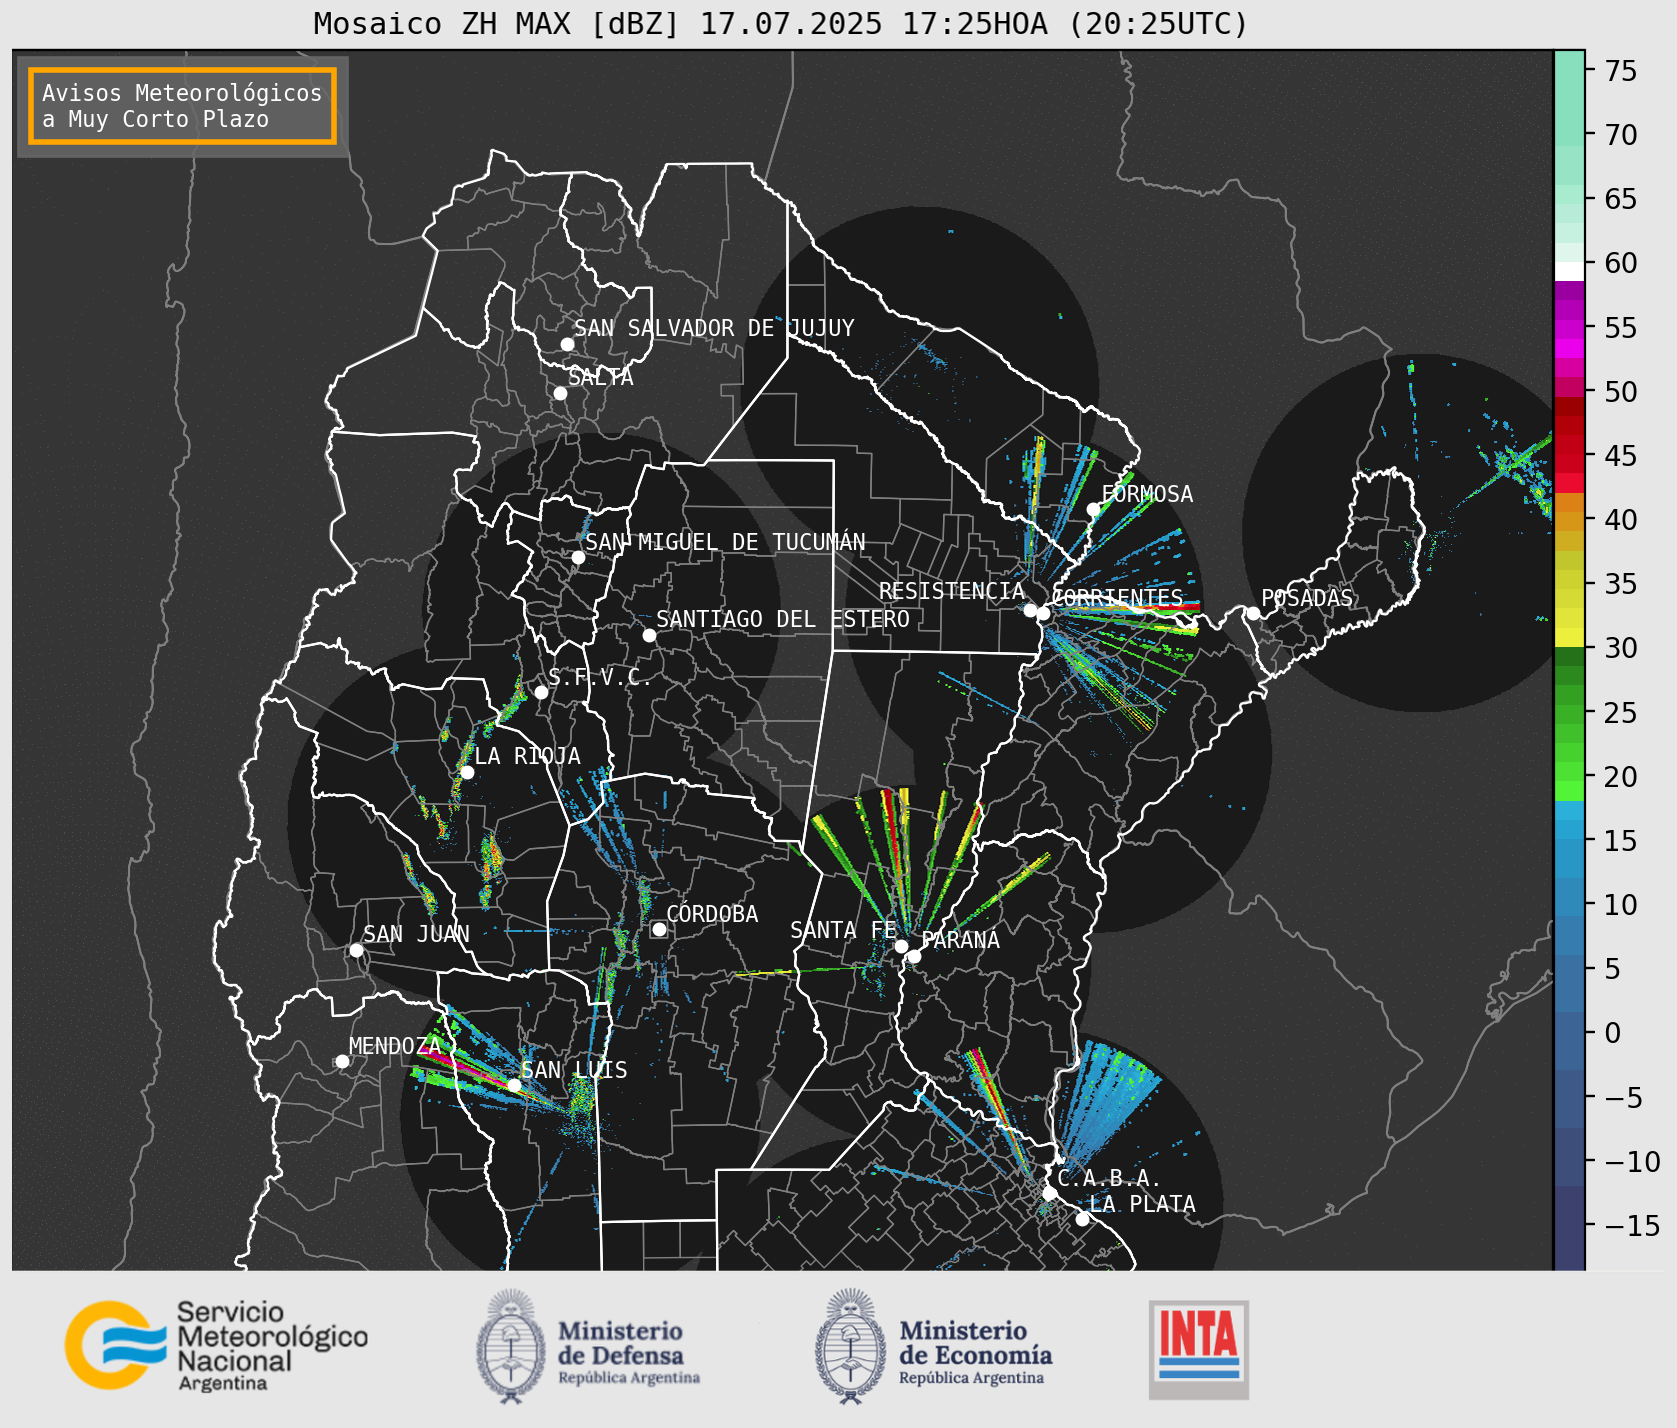The height and width of the screenshot is (1428, 1677).
Task: Click the MENDOZA text label
Action: [x=395, y=1046]
